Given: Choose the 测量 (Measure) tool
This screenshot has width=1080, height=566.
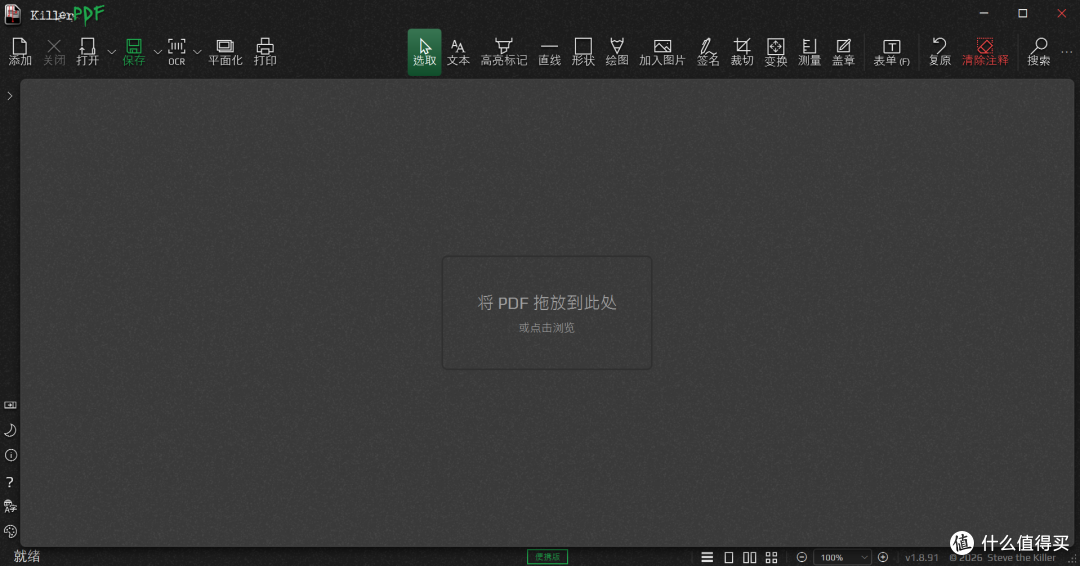Looking at the screenshot, I should (x=809, y=52).
